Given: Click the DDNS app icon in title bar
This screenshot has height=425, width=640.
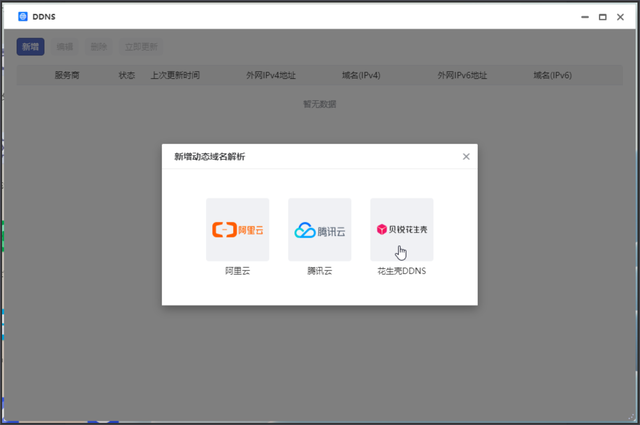Looking at the screenshot, I should coord(23,16).
